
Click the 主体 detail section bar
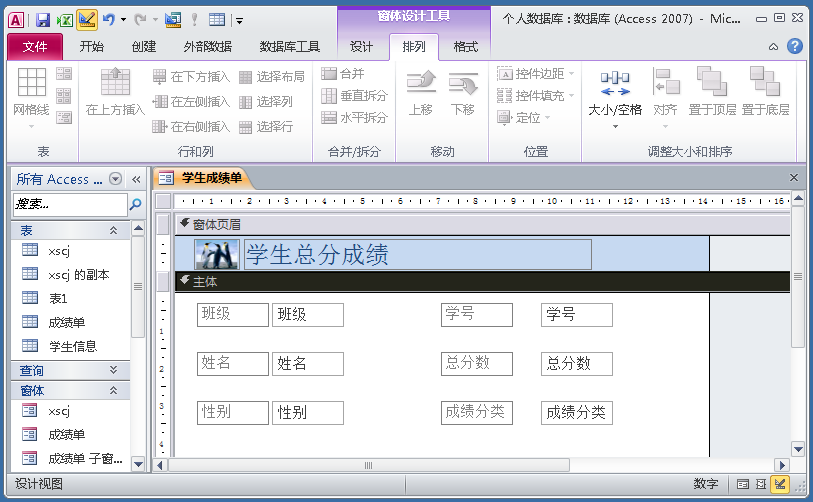pos(482,282)
